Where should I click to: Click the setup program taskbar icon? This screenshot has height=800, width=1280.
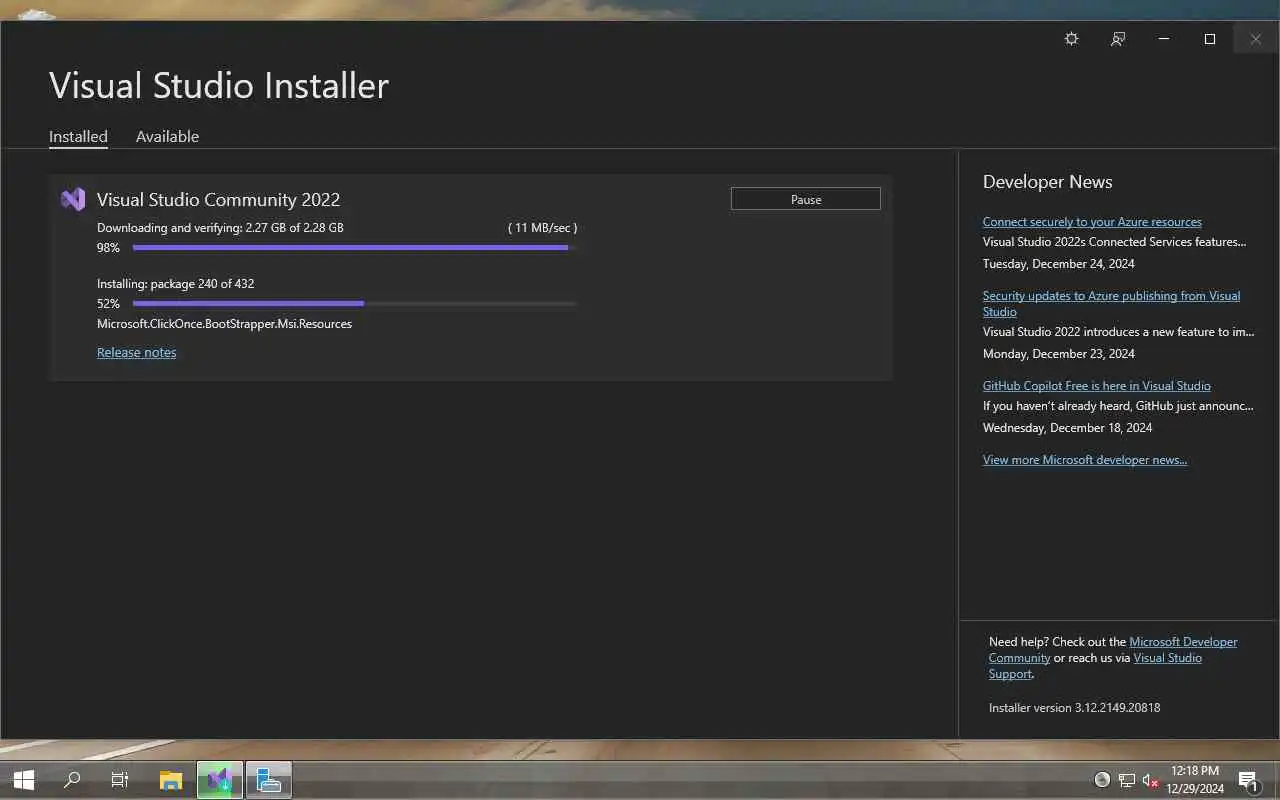click(x=269, y=780)
